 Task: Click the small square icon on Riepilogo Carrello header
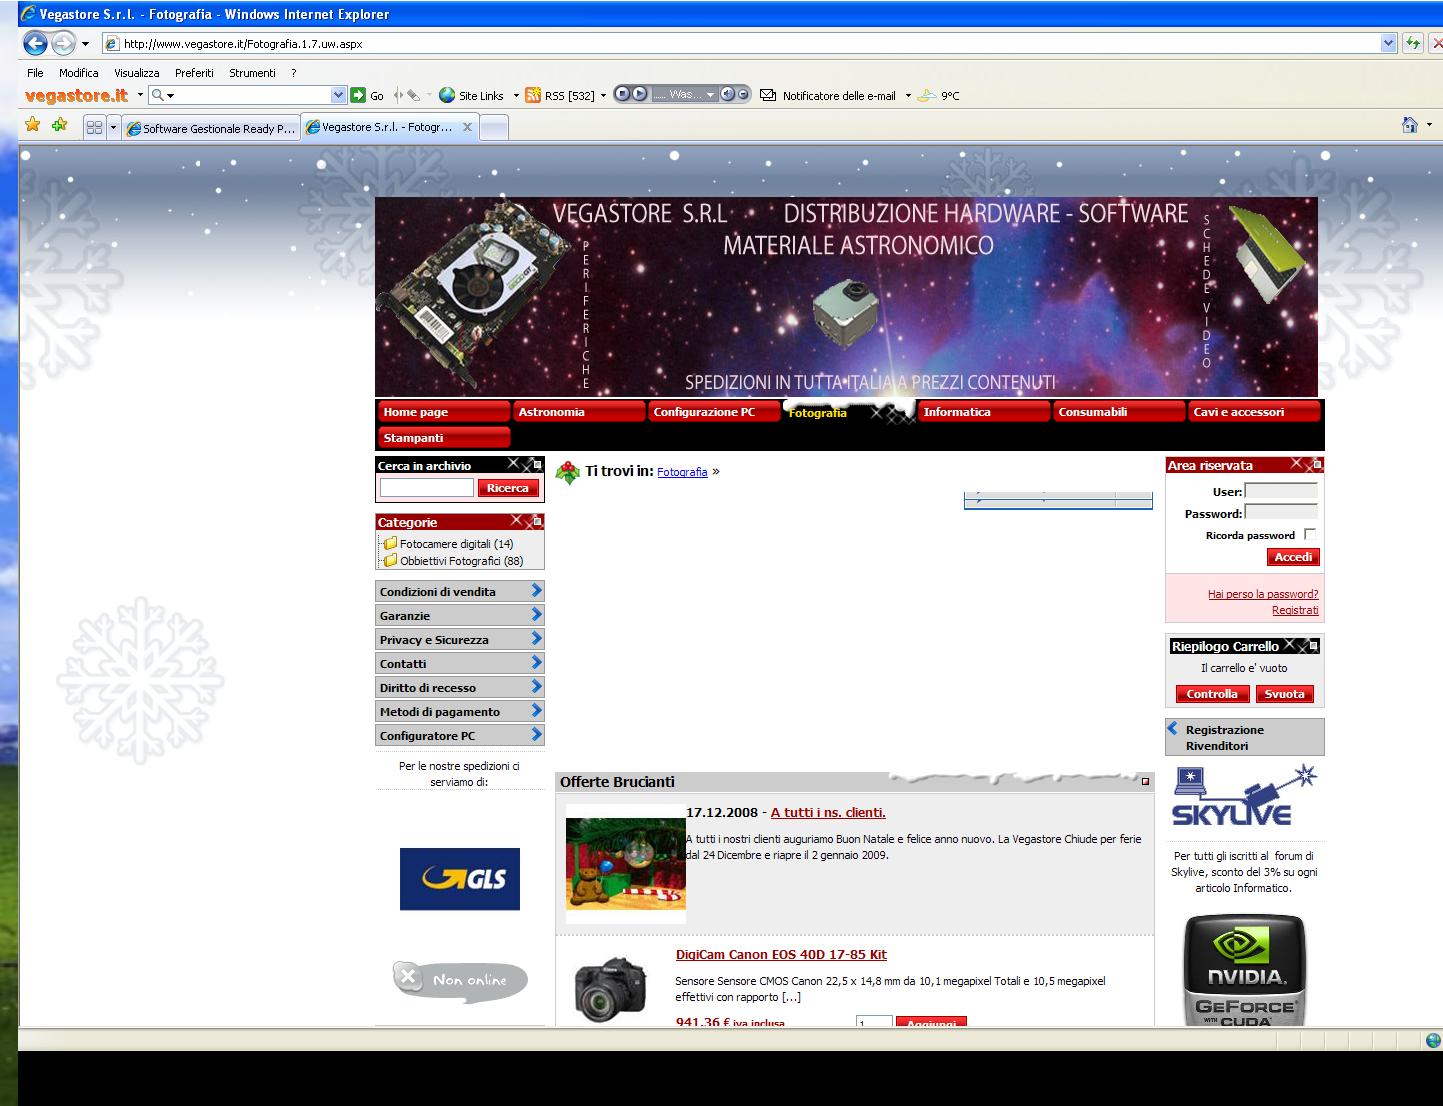pyautogui.click(x=1314, y=646)
